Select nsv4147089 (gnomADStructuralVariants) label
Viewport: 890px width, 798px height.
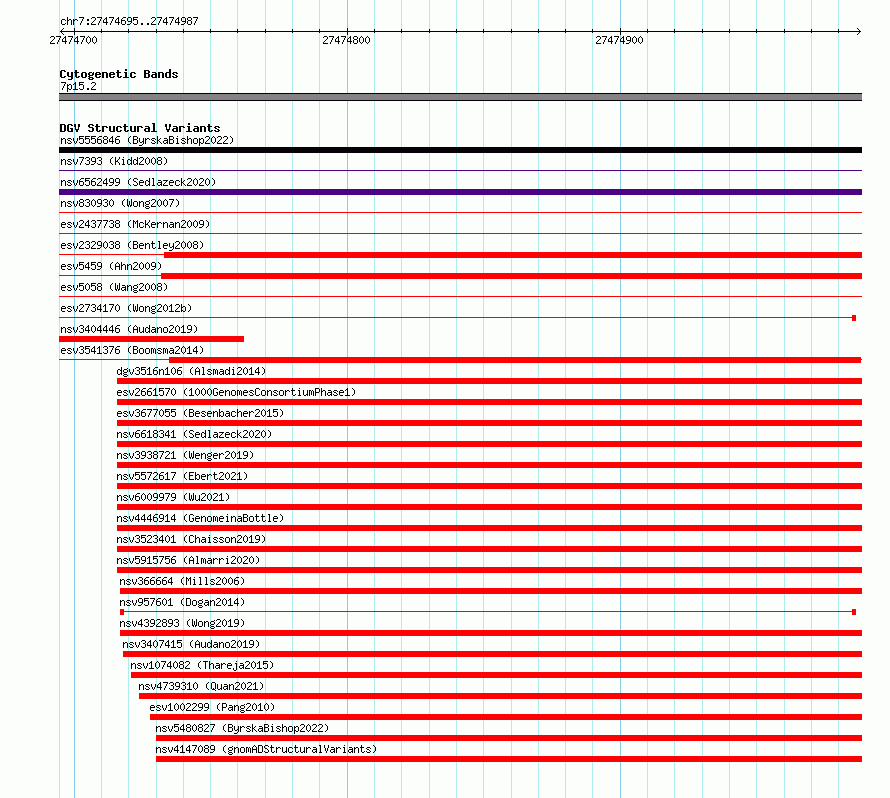coord(266,749)
